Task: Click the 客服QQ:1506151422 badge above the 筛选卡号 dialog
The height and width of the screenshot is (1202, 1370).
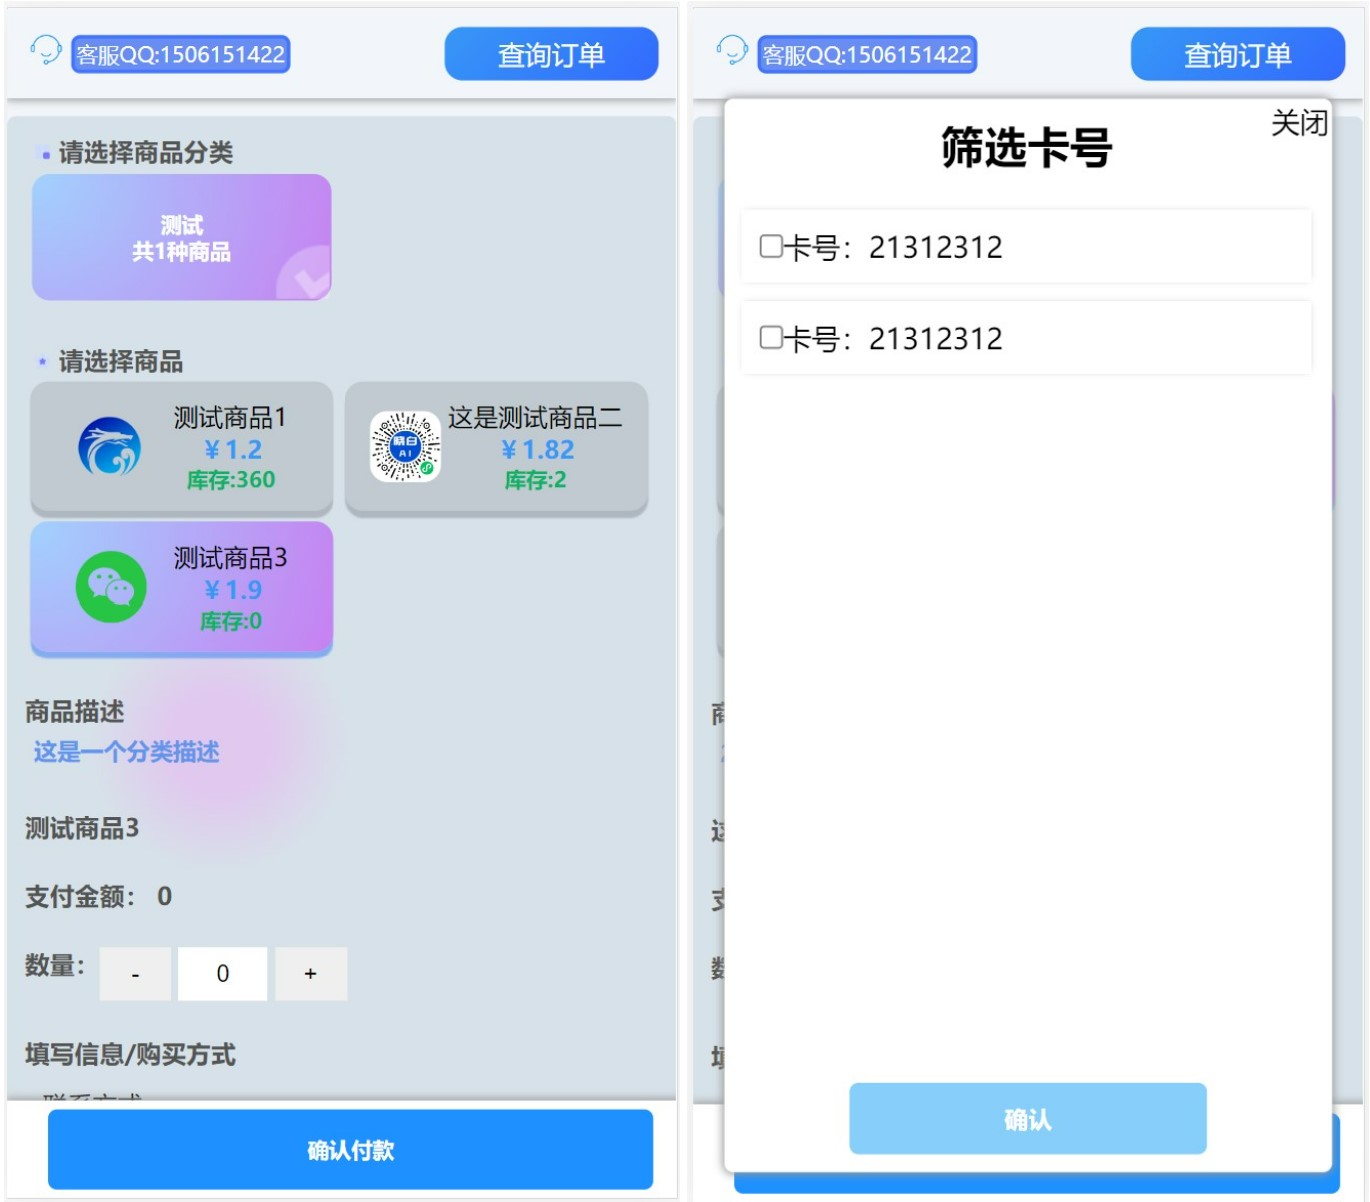Action: coord(866,55)
